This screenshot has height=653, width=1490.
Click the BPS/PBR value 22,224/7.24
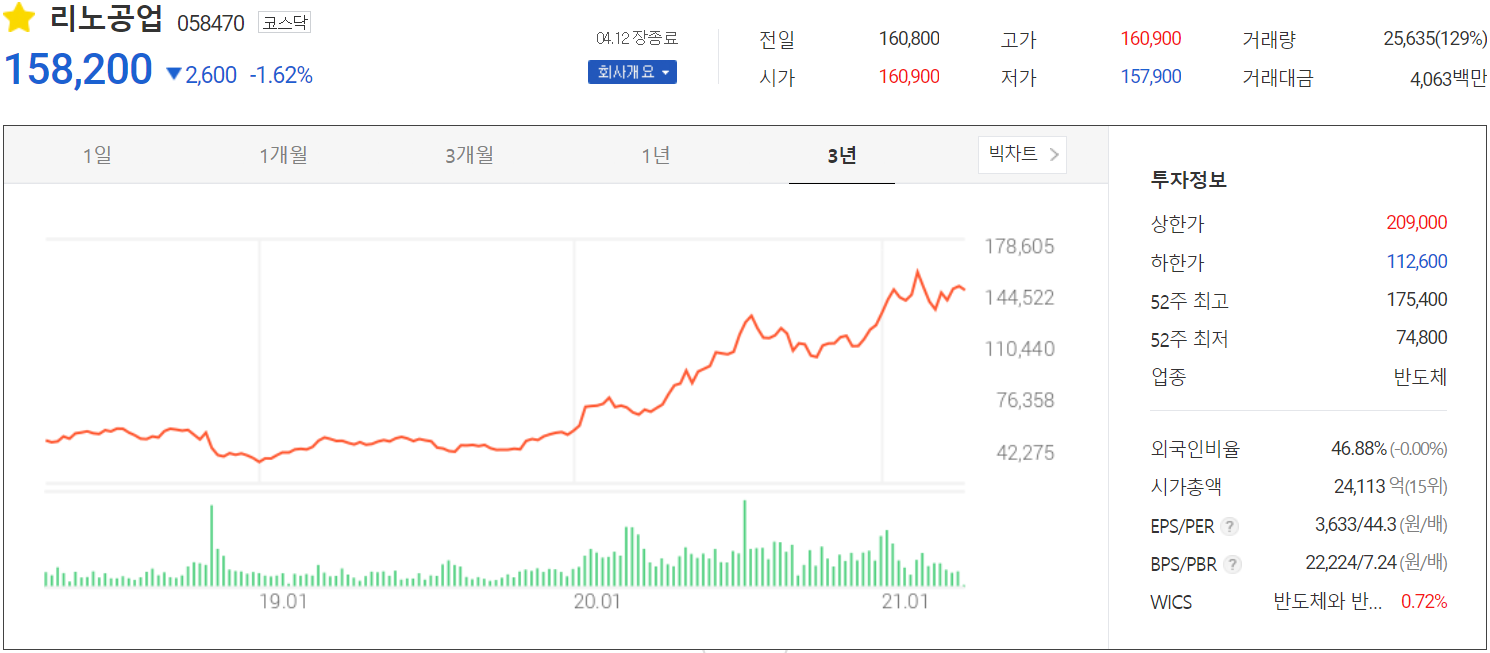pos(1350,563)
